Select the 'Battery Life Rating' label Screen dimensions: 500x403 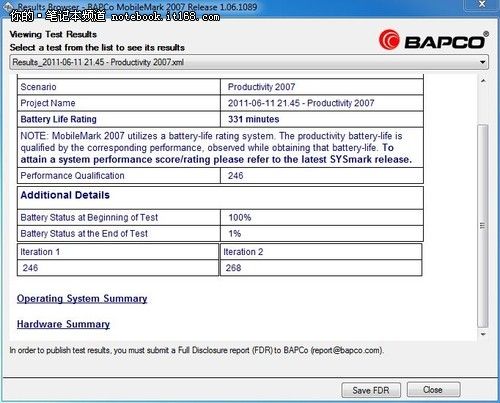(x=58, y=119)
